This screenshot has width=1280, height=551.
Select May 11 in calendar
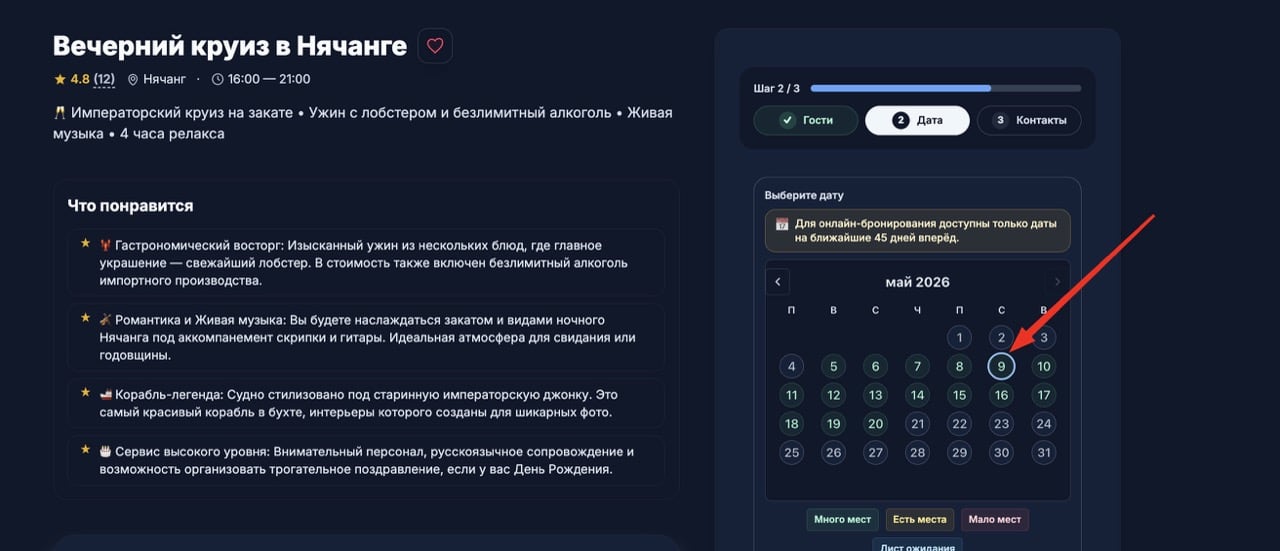tap(791, 395)
